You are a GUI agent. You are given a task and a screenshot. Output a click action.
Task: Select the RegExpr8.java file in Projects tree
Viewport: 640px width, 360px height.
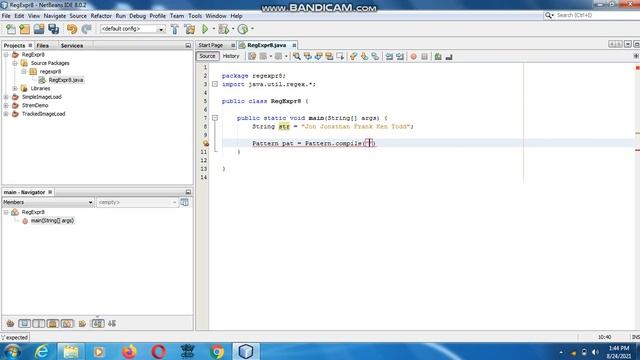coord(66,80)
